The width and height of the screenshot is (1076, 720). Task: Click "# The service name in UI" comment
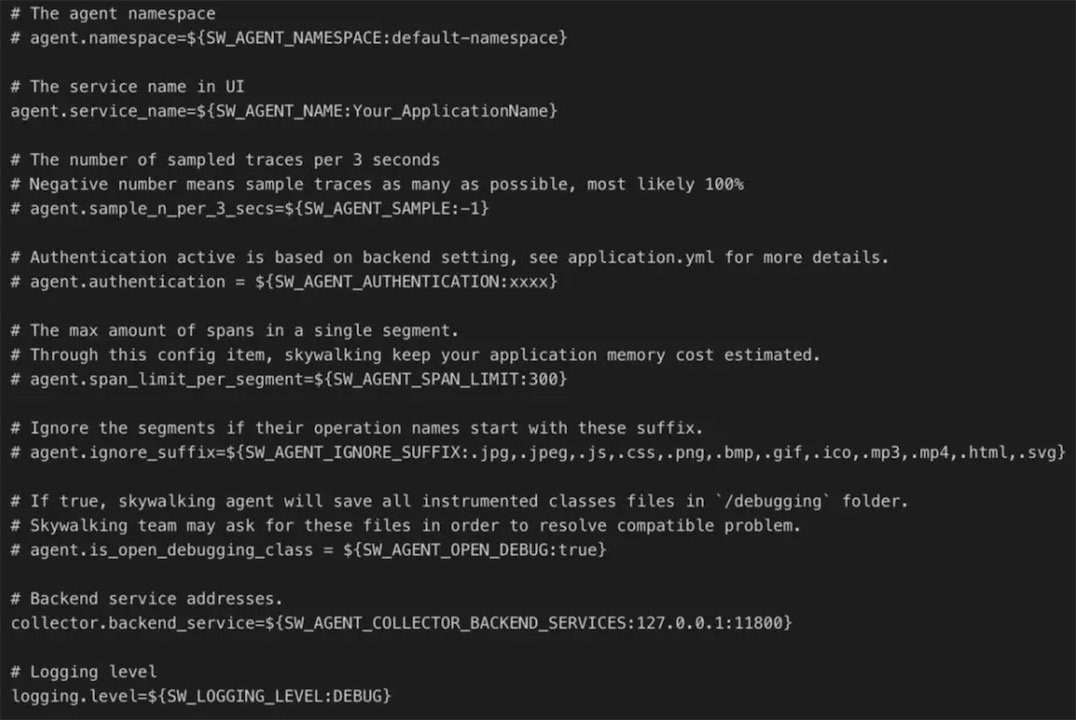(127, 87)
